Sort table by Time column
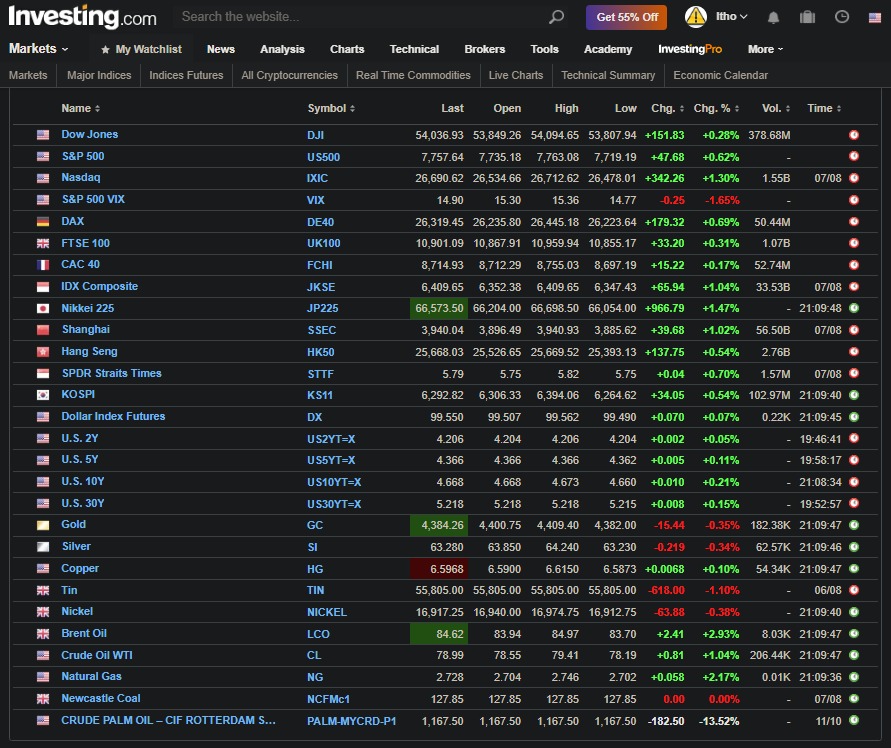This screenshot has width=891, height=748. click(x=824, y=108)
